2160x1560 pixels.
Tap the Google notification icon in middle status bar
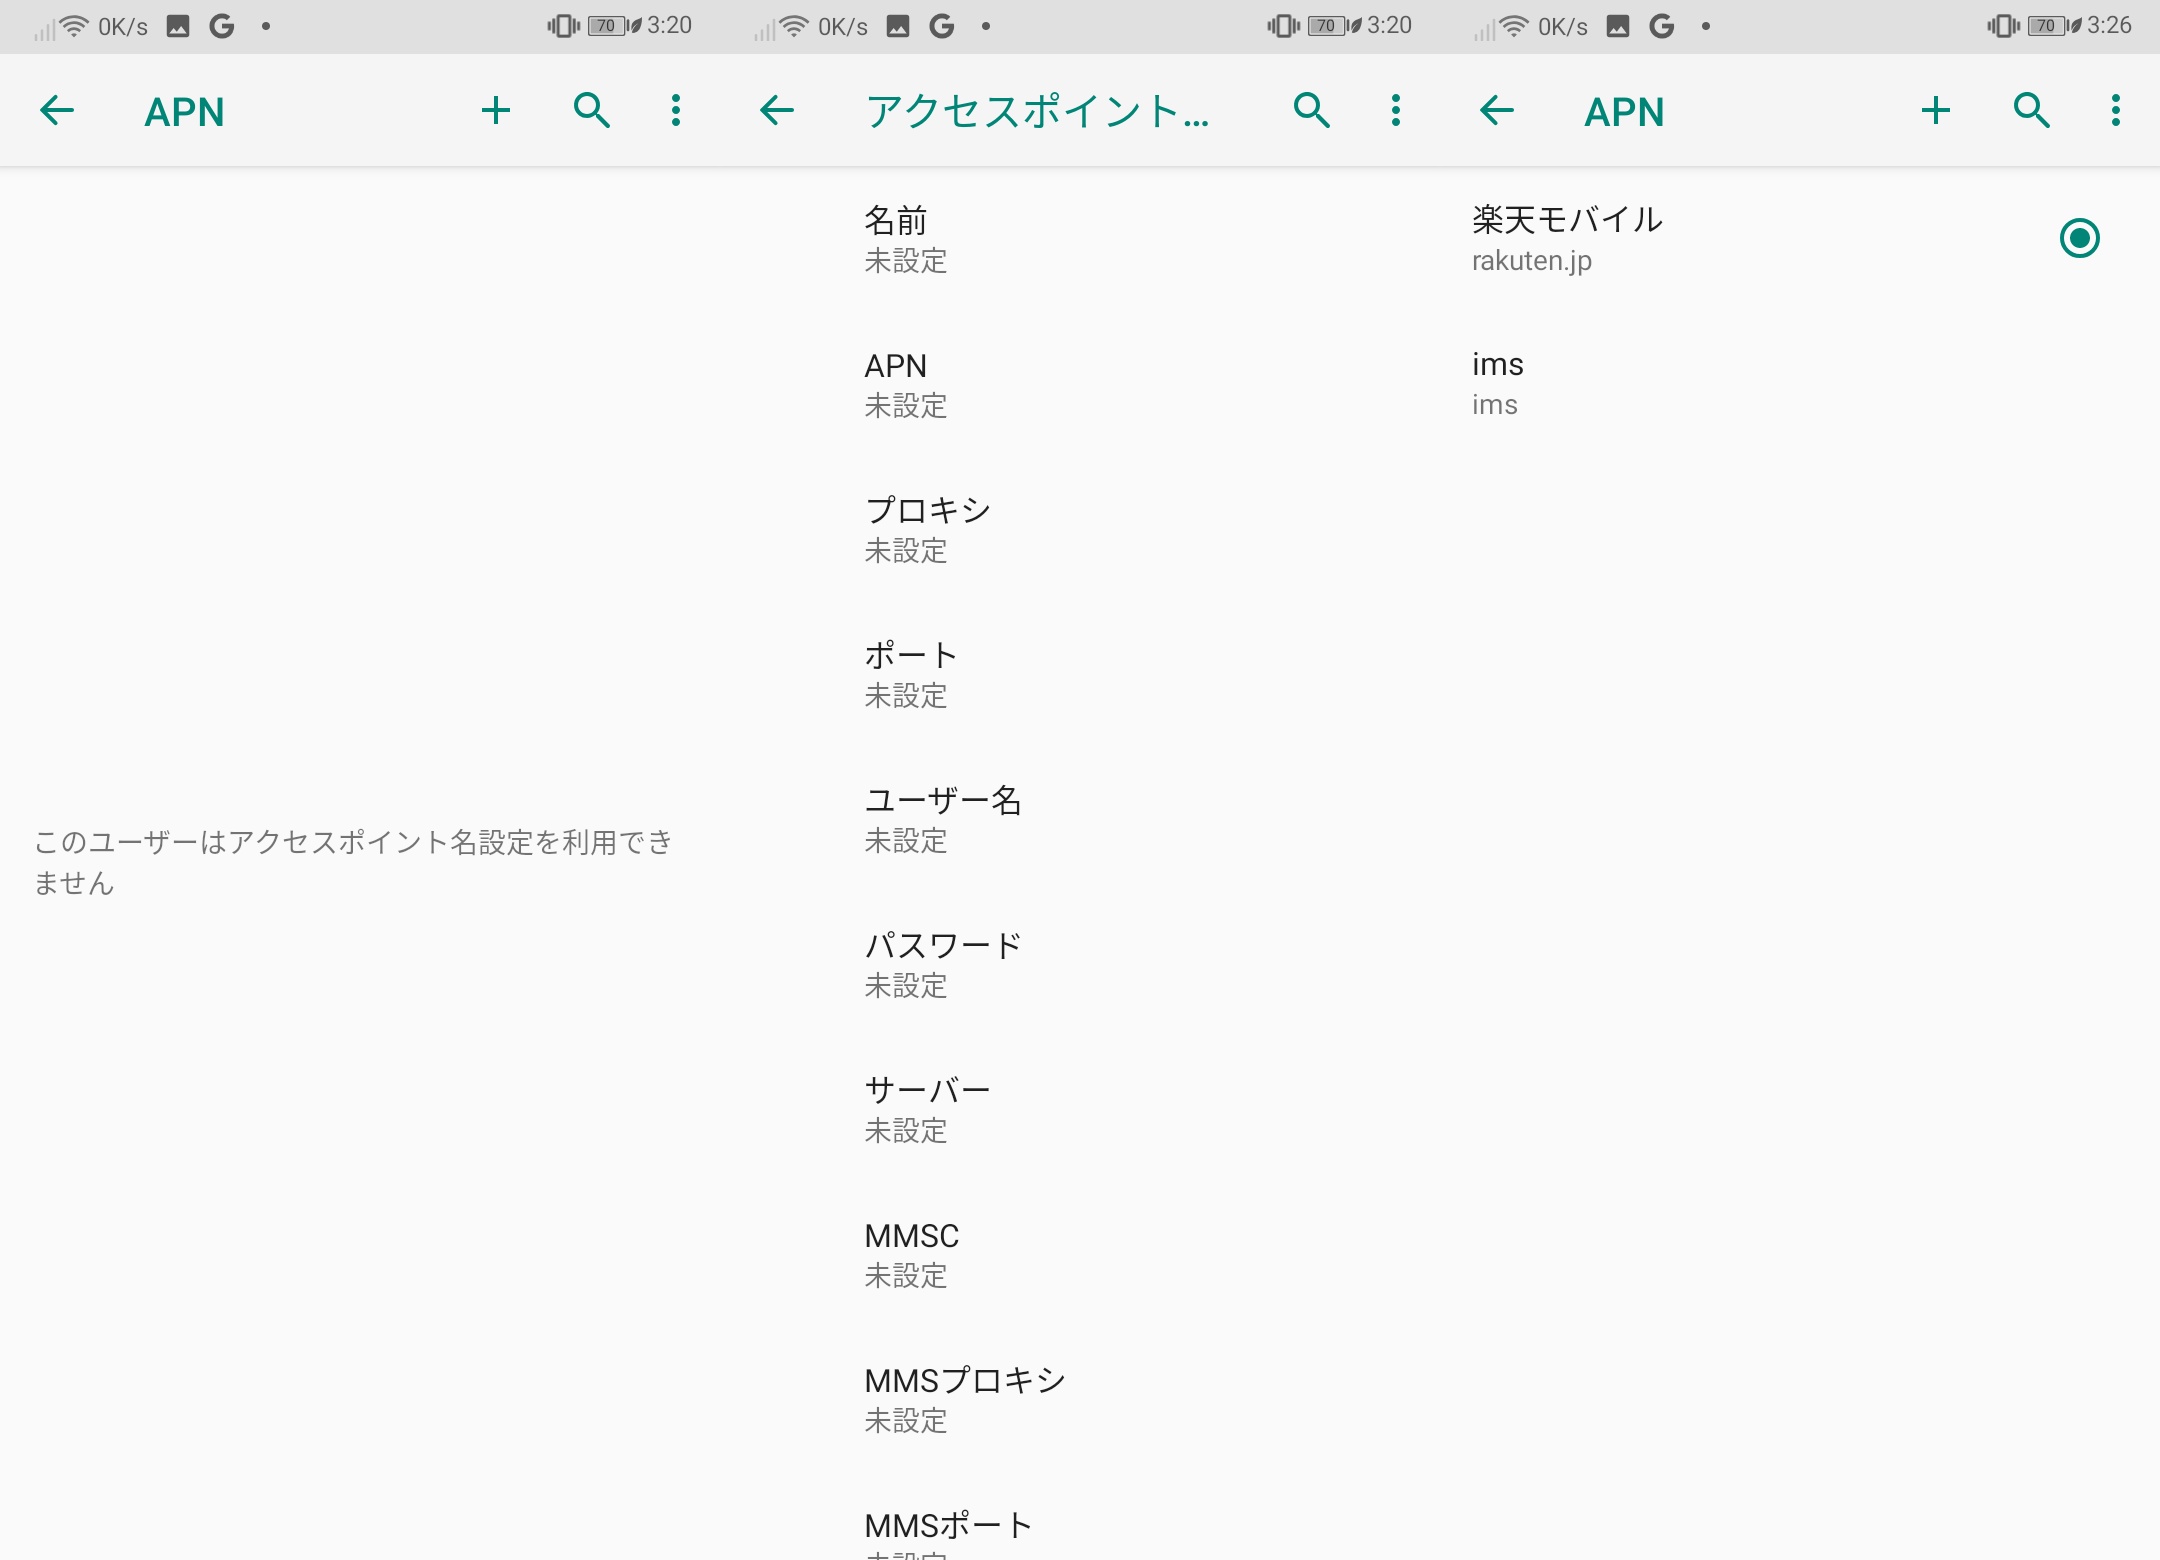coord(942,26)
